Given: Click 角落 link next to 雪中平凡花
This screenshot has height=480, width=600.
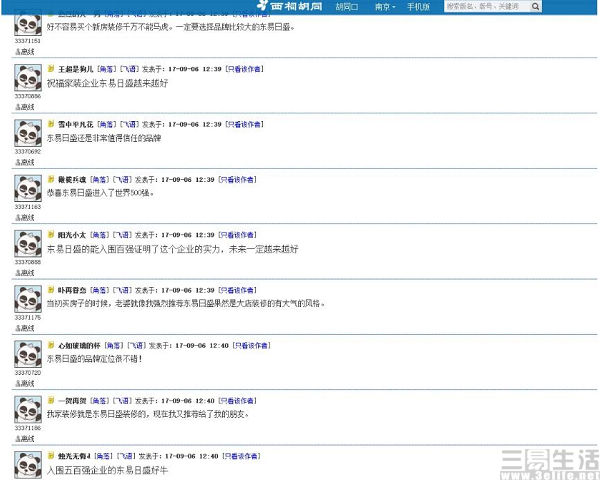Looking at the screenshot, I should [x=106, y=124].
